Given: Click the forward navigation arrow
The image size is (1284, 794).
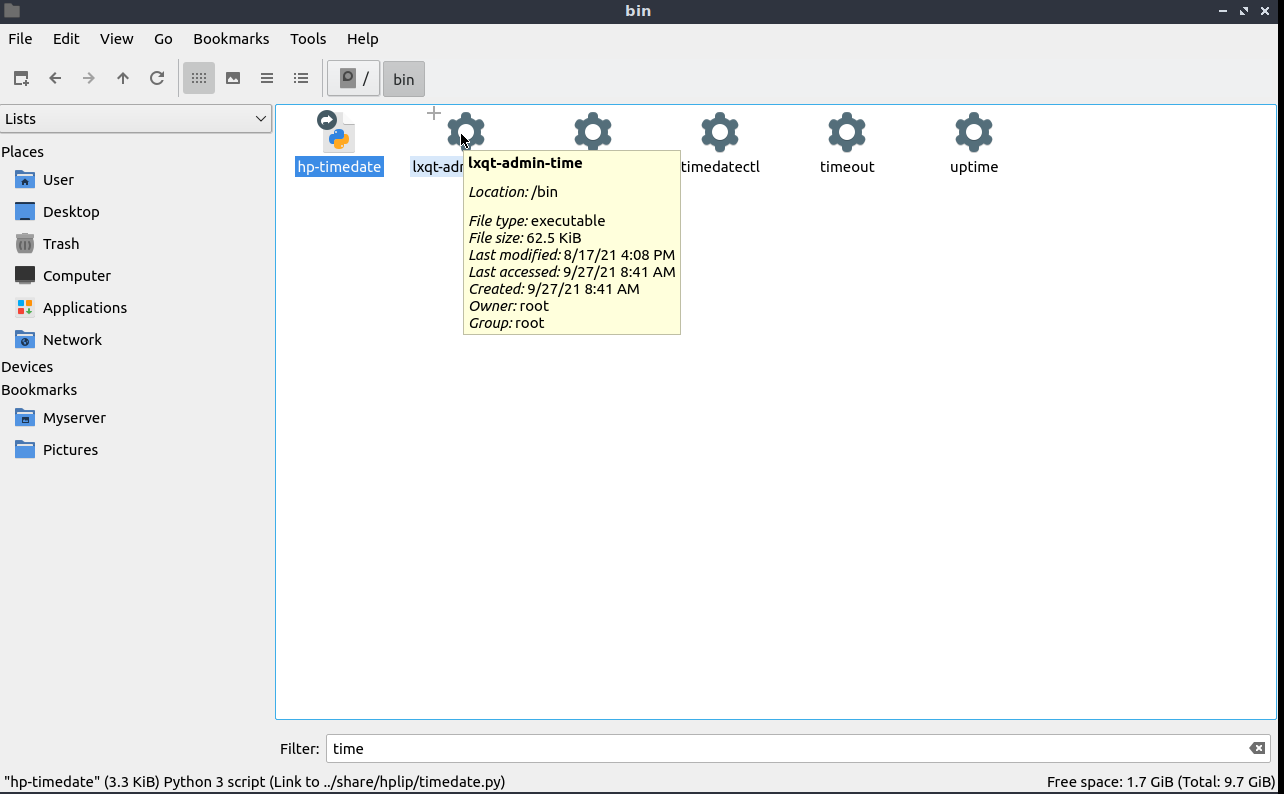Looking at the screenshot, I should pyautogui.click(x=89, y=78).
